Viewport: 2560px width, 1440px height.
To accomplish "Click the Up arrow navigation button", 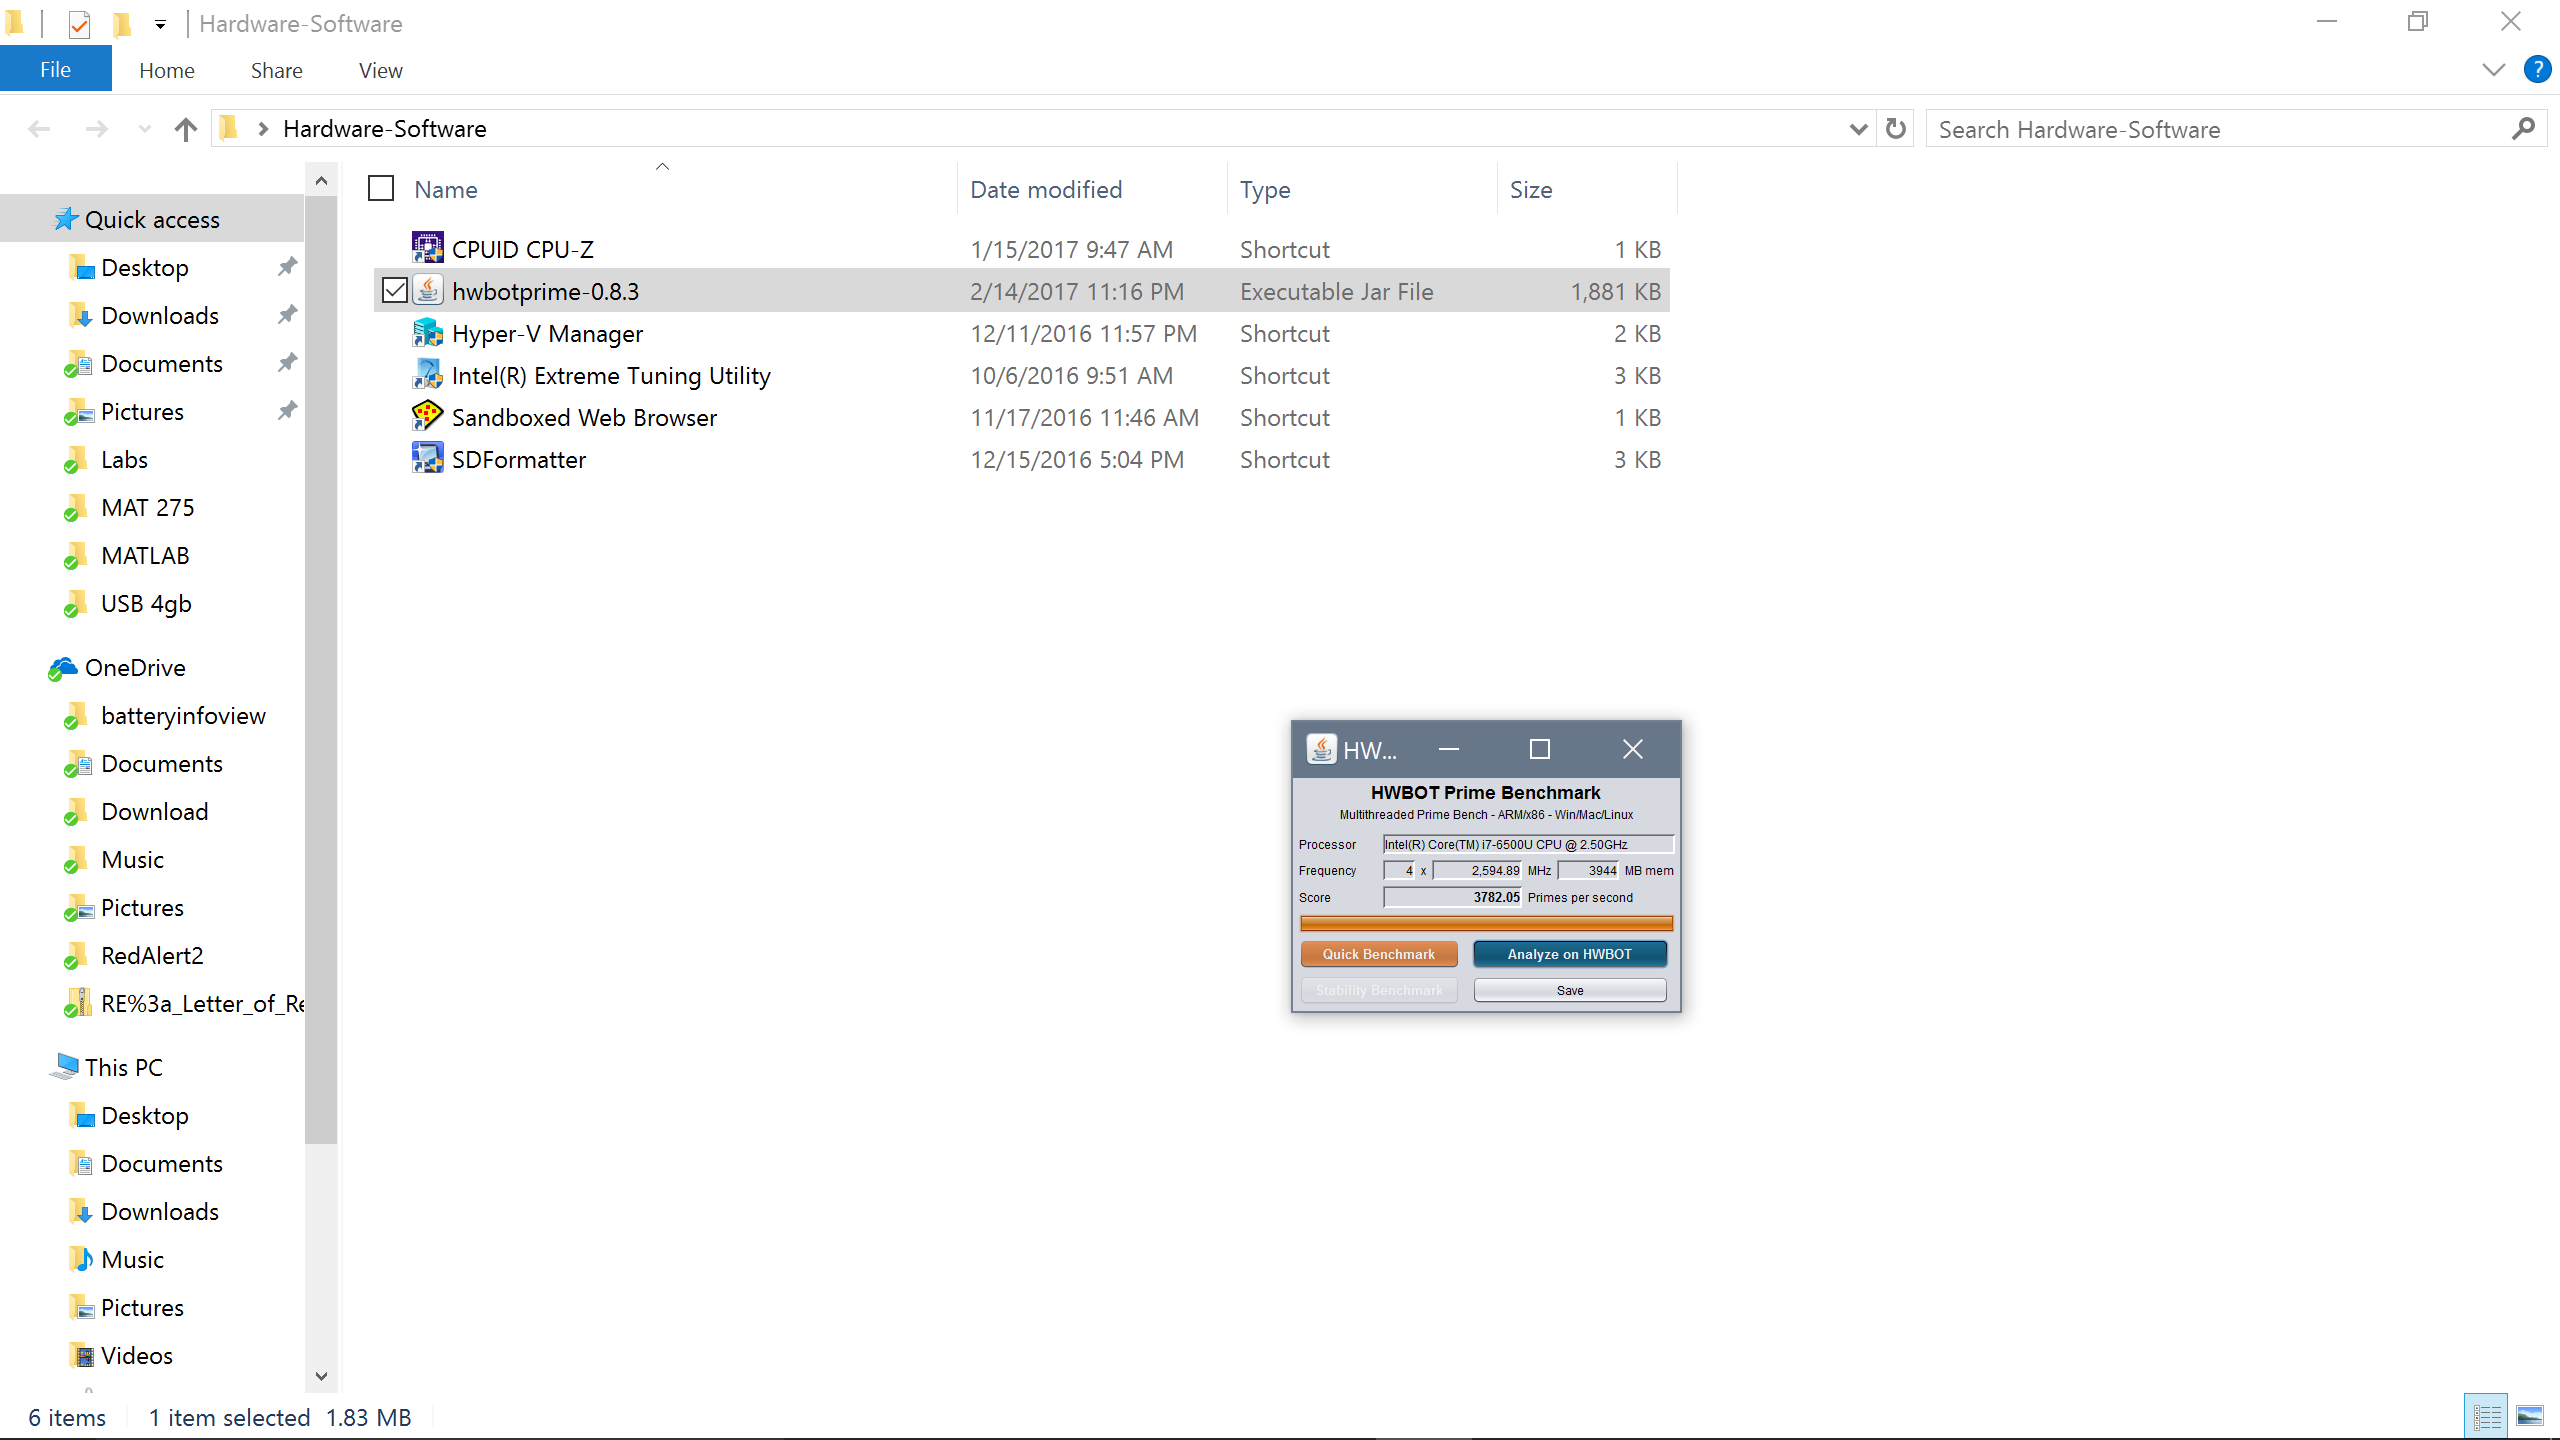I will pyautogui.click(x=185, y=129).
